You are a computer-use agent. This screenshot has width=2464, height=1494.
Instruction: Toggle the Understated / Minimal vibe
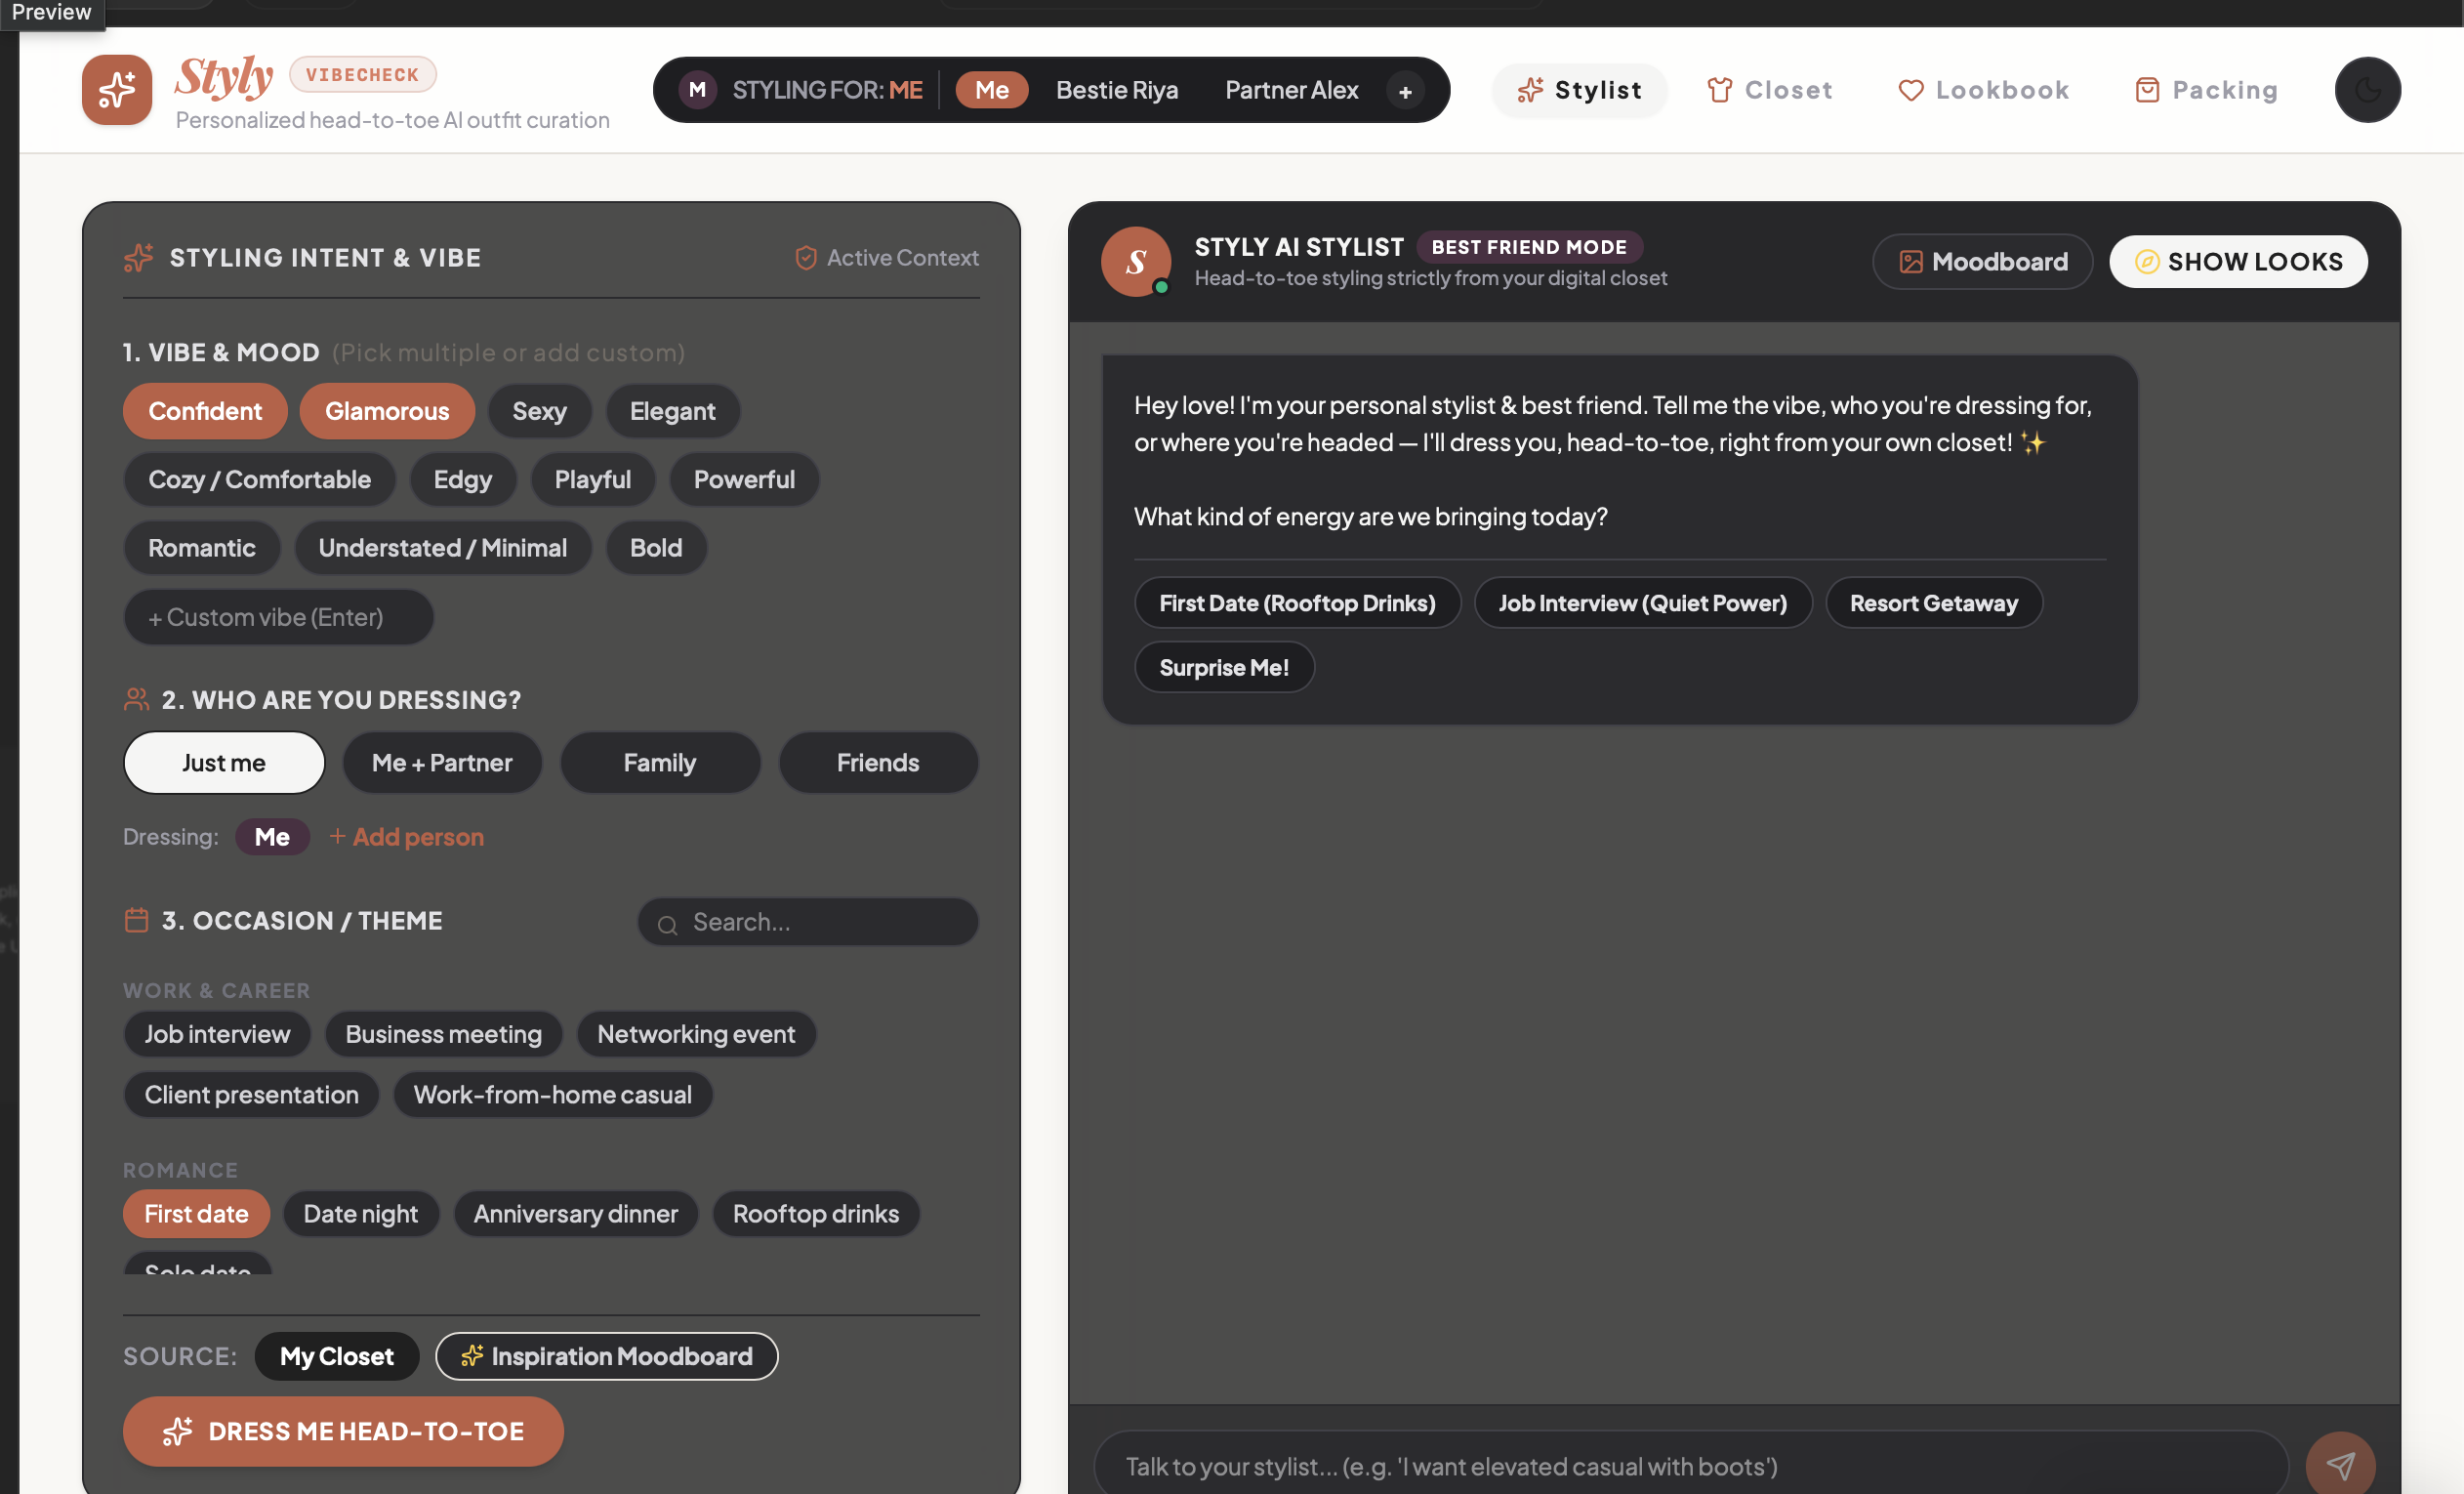click(442, 548)
